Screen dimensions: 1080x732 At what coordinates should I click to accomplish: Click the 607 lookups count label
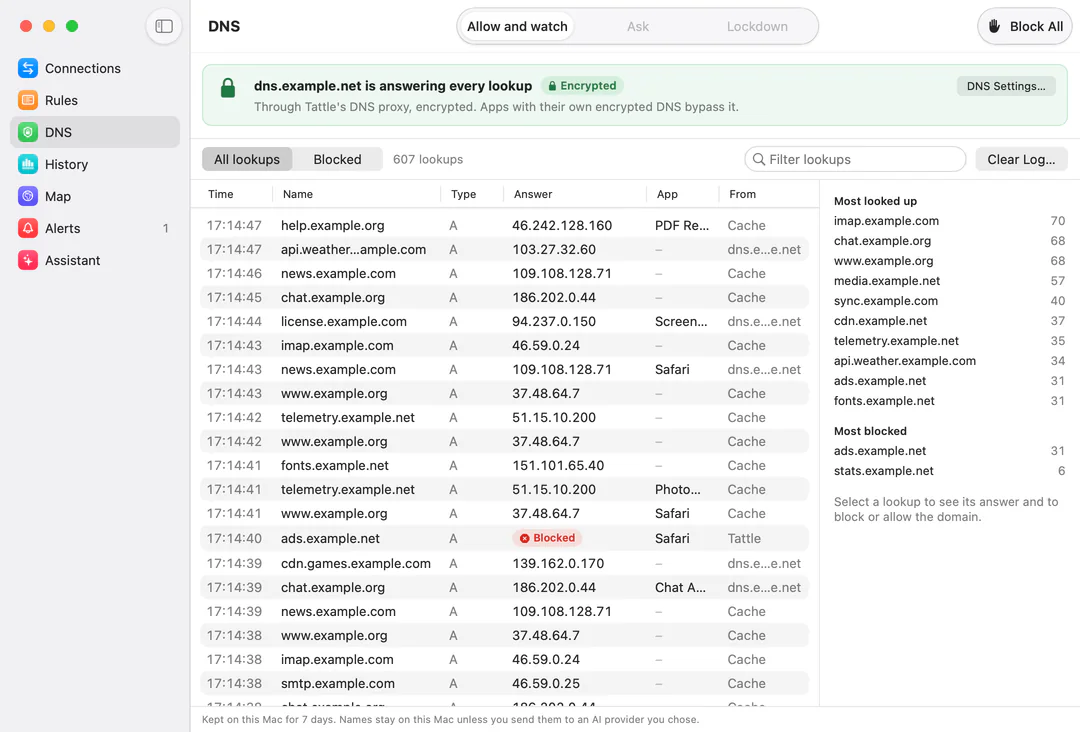428,159
